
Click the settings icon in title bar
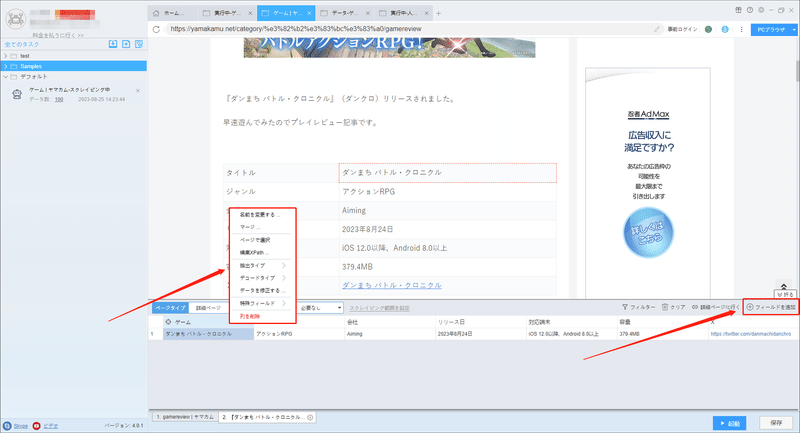761,10
